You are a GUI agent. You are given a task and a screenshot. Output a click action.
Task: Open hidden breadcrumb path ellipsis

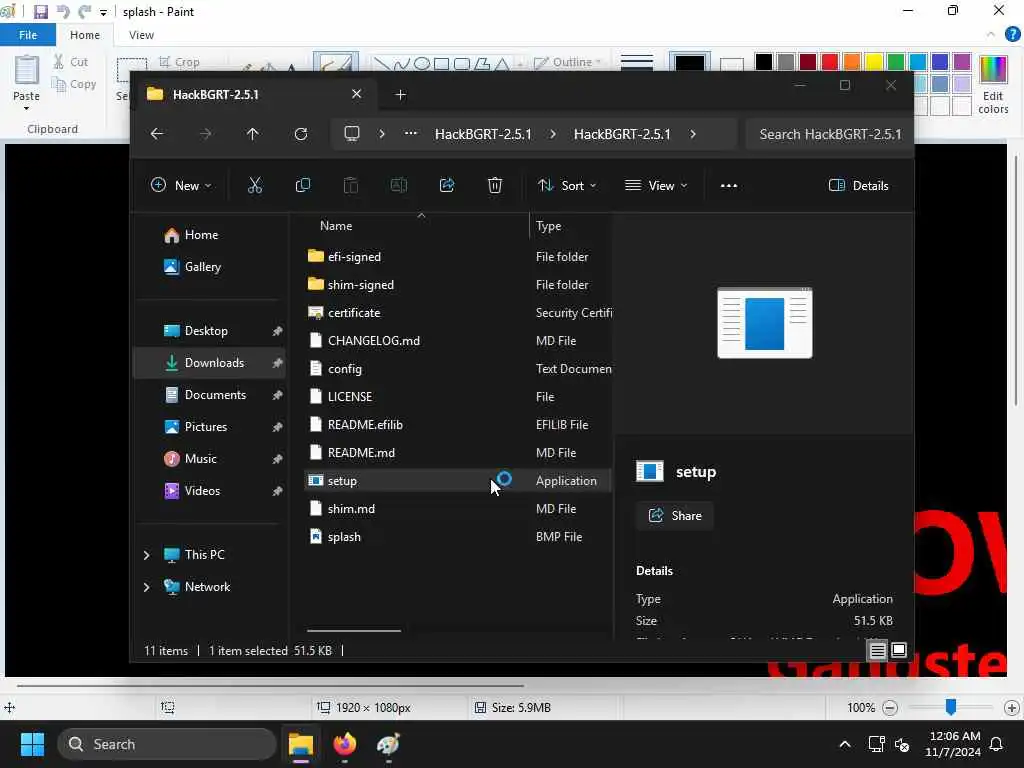[411, 134]
